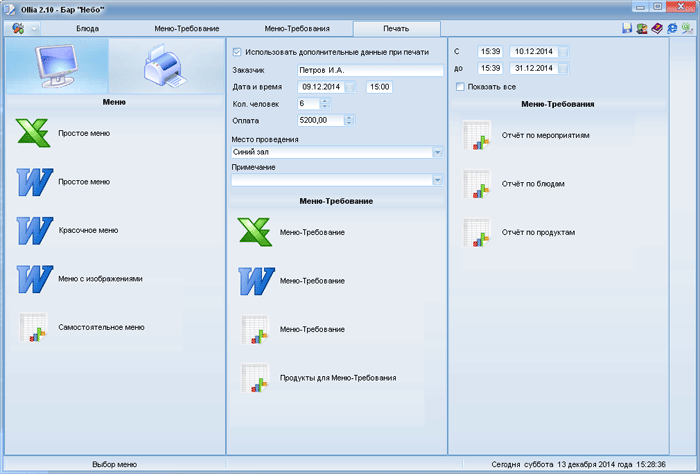Click Продукты для Меню-Требования label
The image size is (700, 474).
338,378
